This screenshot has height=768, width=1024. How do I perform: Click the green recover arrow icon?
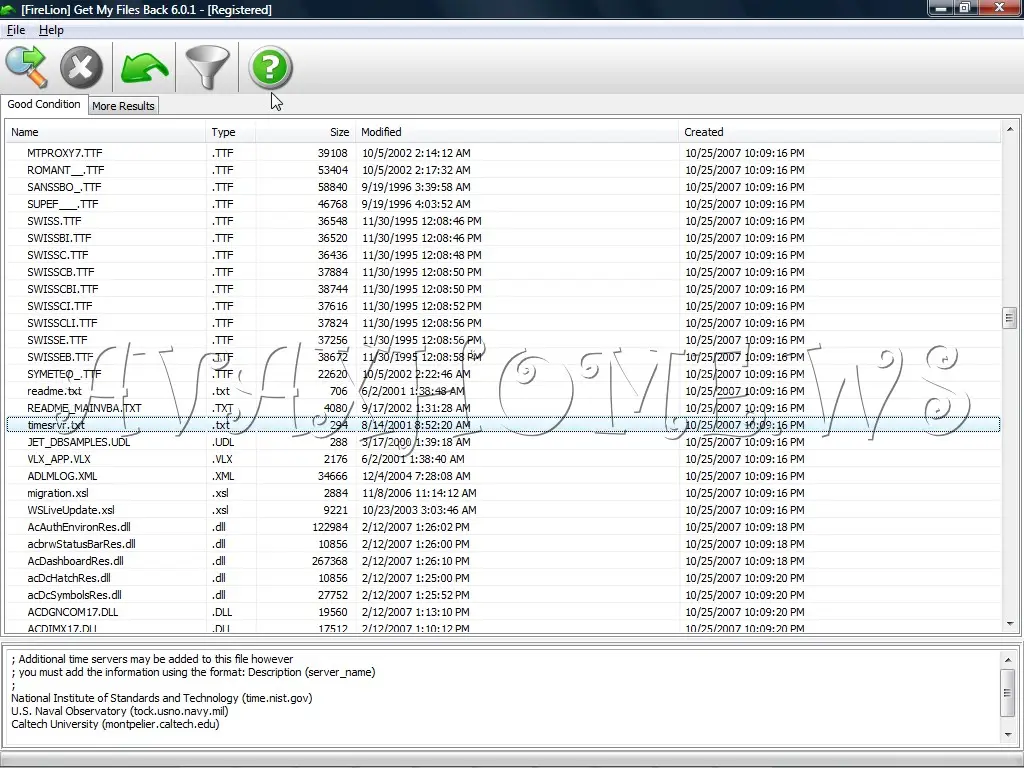pyautogui.click(x=144, y=68)
